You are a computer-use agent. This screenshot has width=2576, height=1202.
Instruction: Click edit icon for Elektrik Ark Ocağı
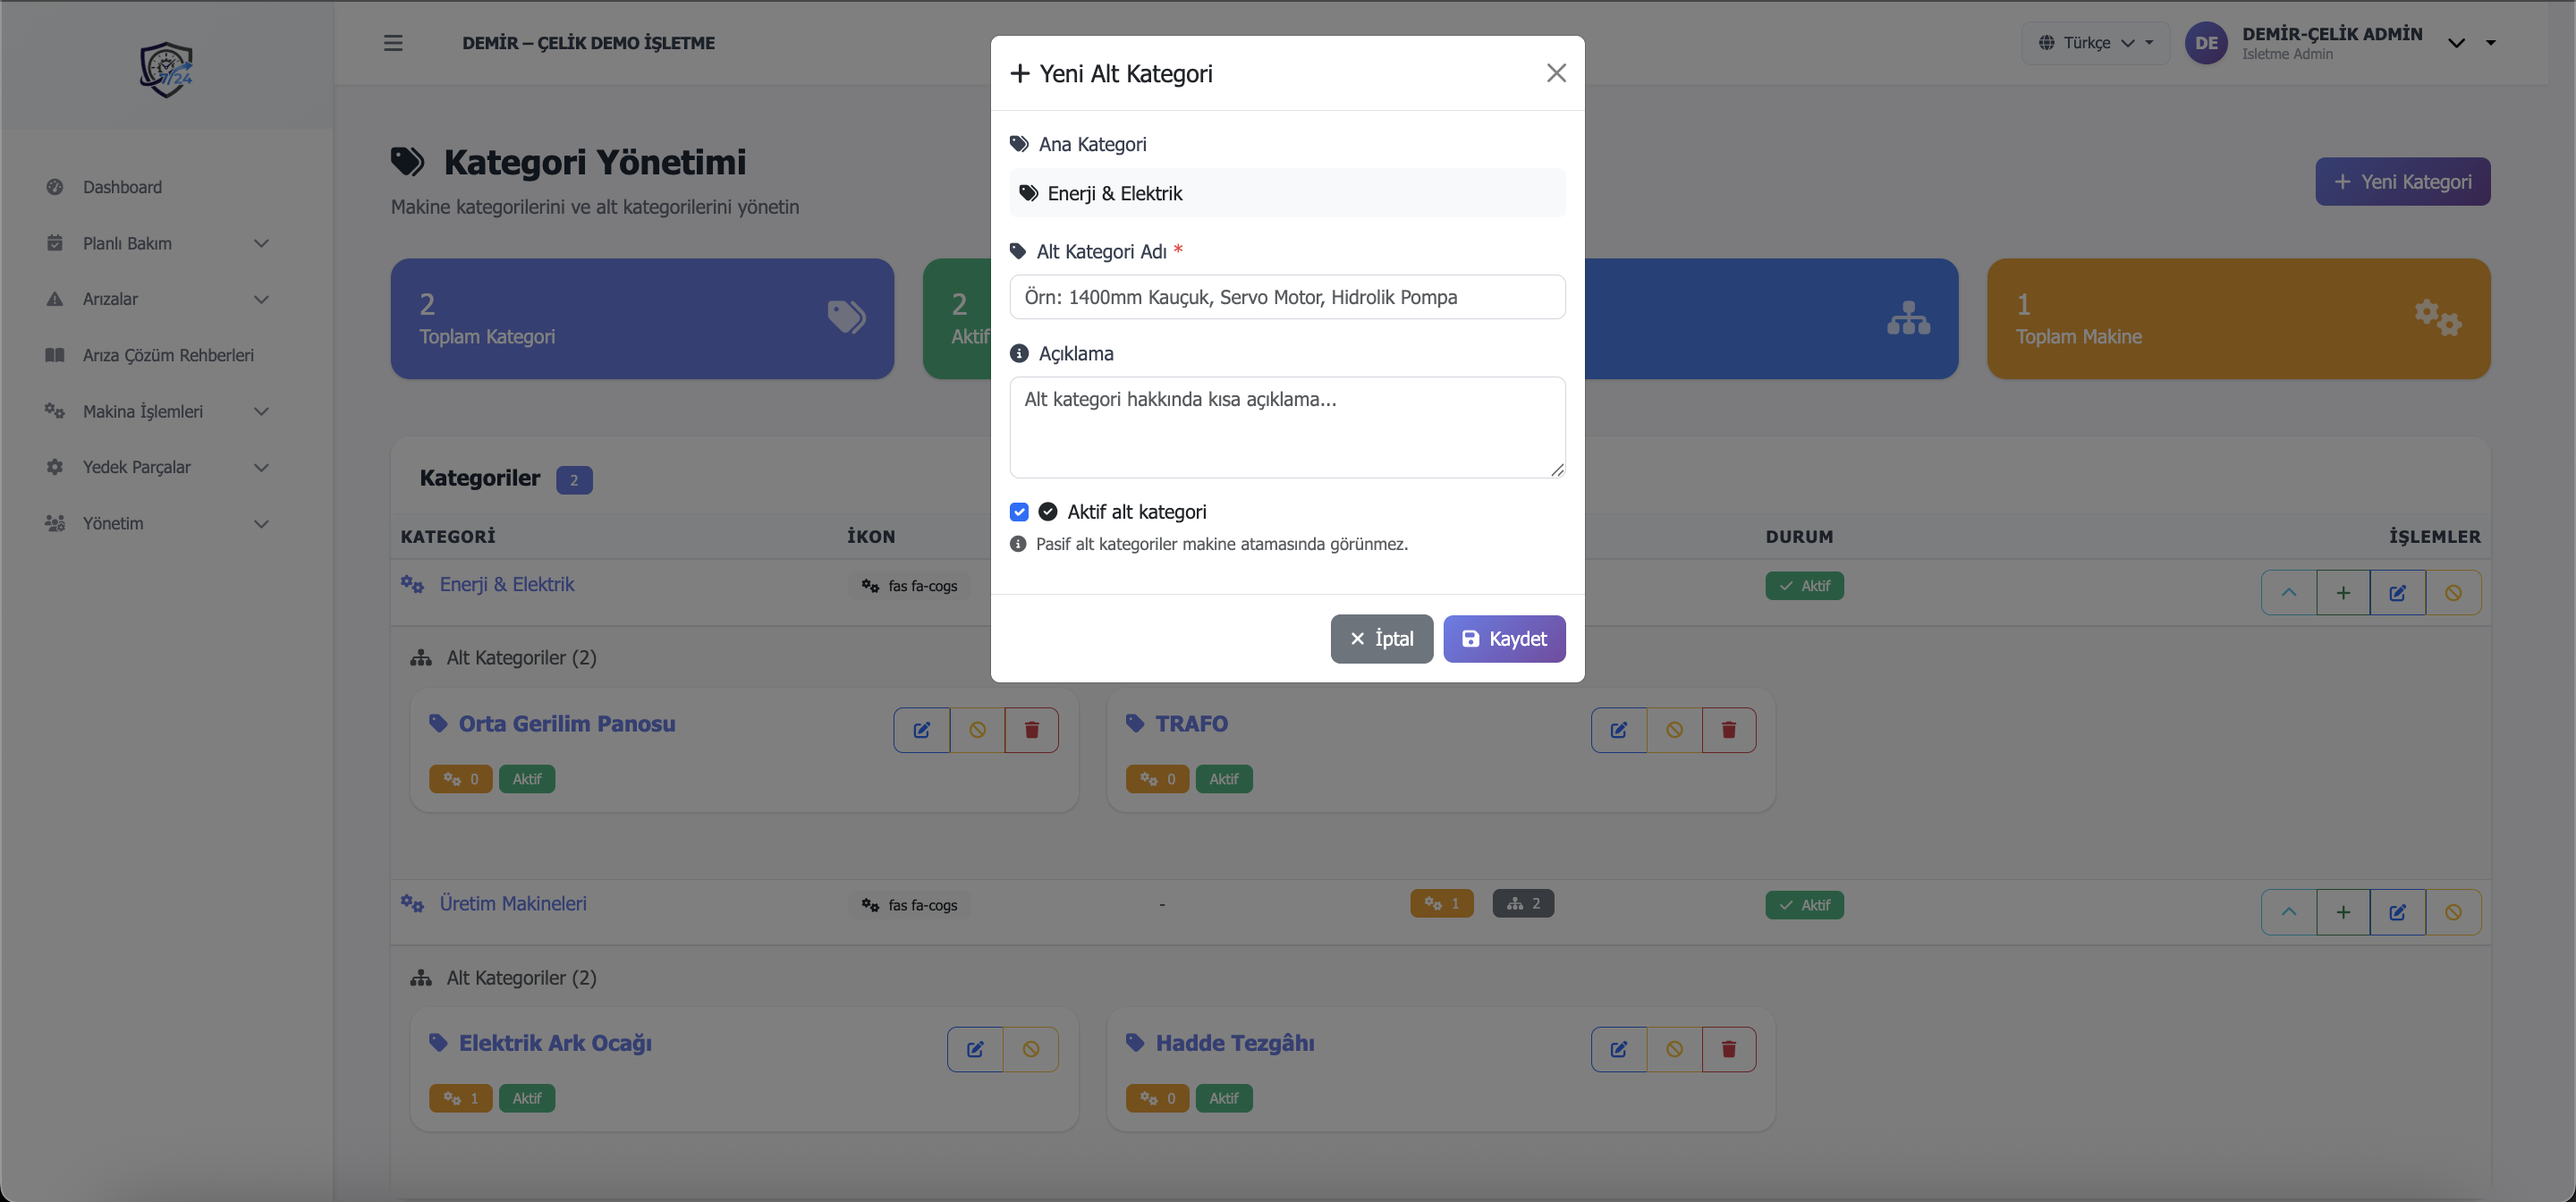975,1049
